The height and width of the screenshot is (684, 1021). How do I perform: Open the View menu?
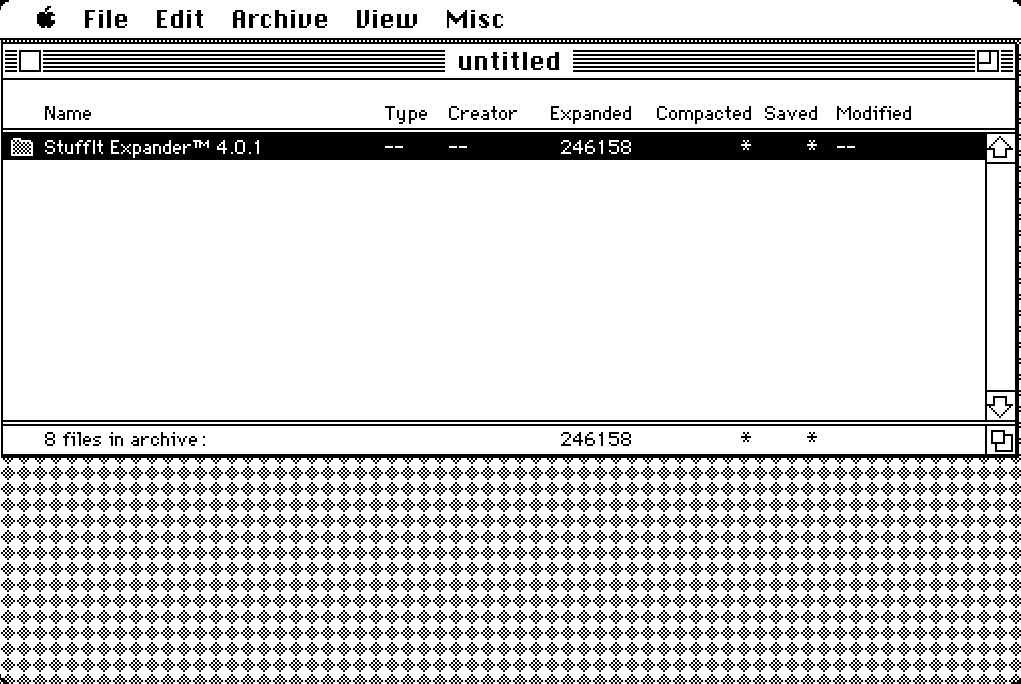[386, 18]
